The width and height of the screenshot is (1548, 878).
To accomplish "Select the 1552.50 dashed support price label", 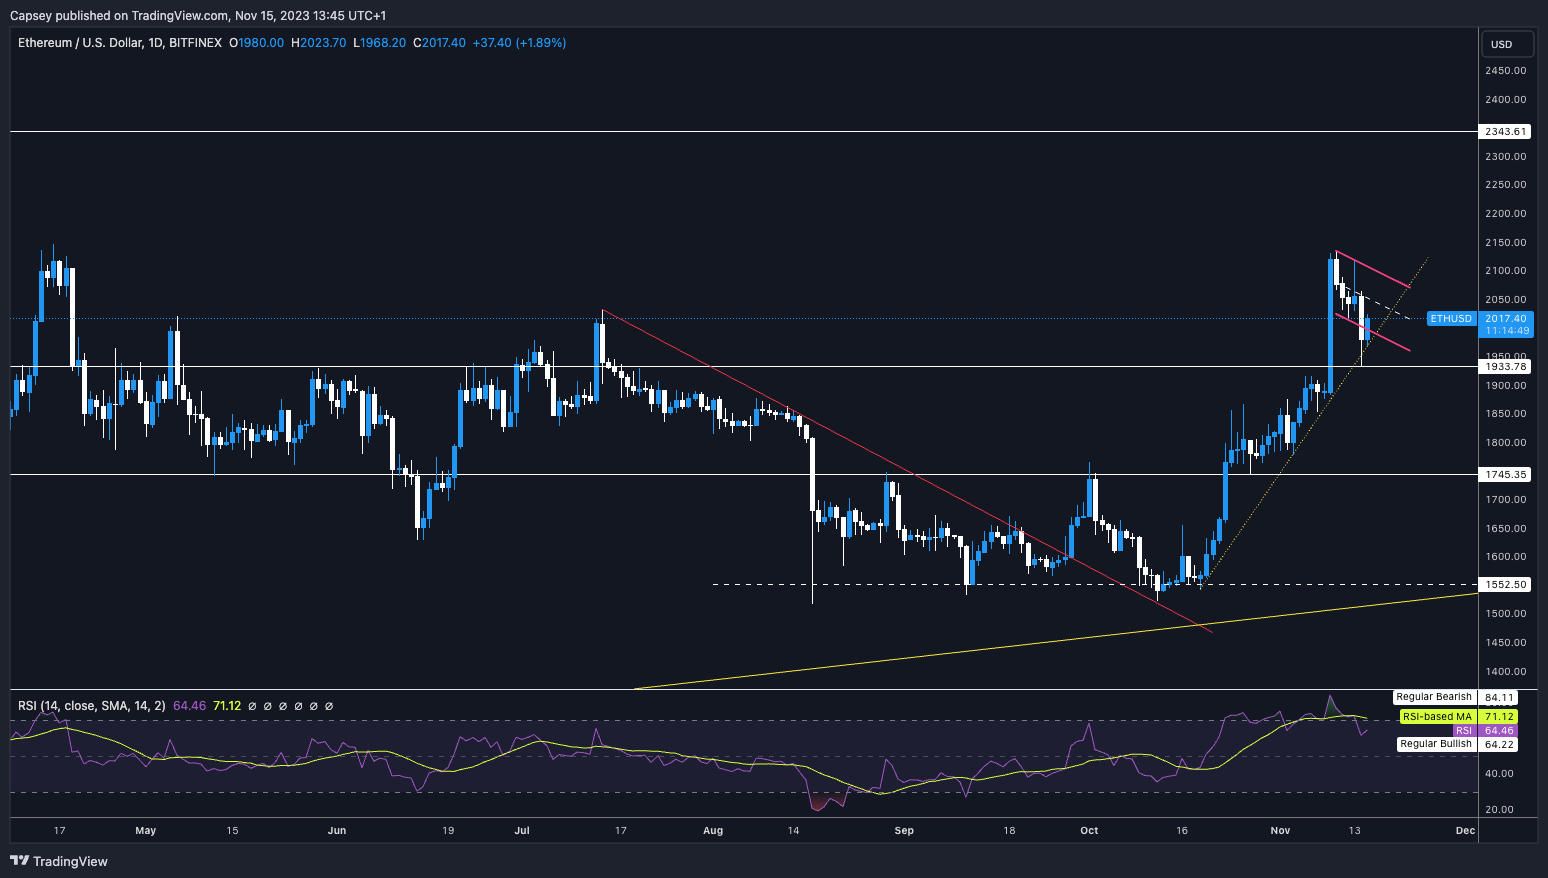I will [x=1506, y=585].
